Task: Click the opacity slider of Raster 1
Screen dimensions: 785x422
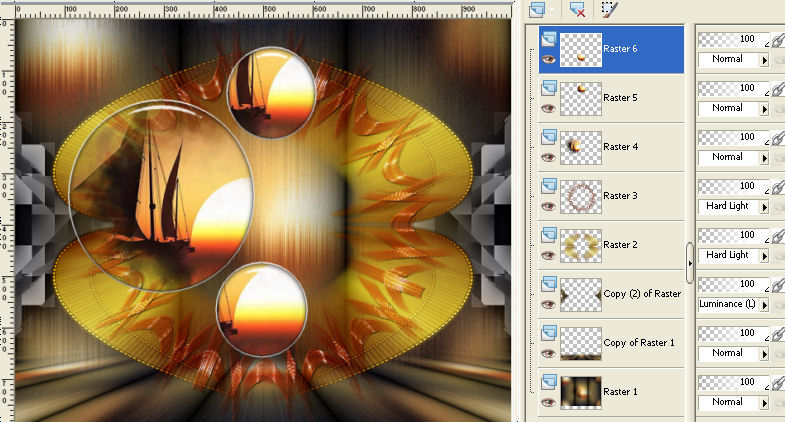Action: (x=733, y=382)
